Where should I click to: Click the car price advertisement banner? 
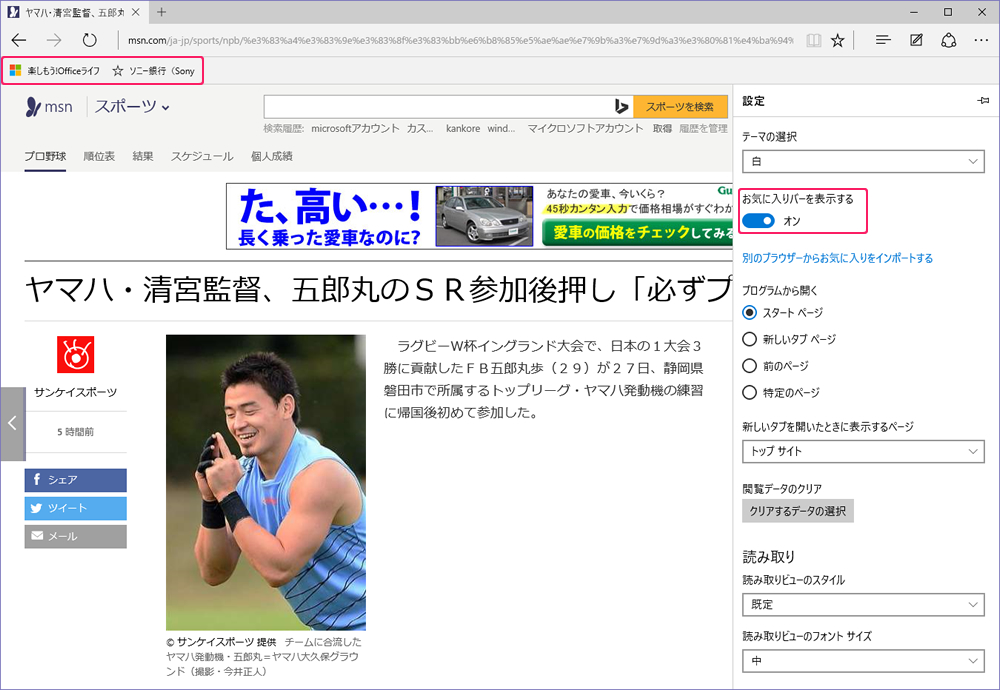(x=479, y=216)
